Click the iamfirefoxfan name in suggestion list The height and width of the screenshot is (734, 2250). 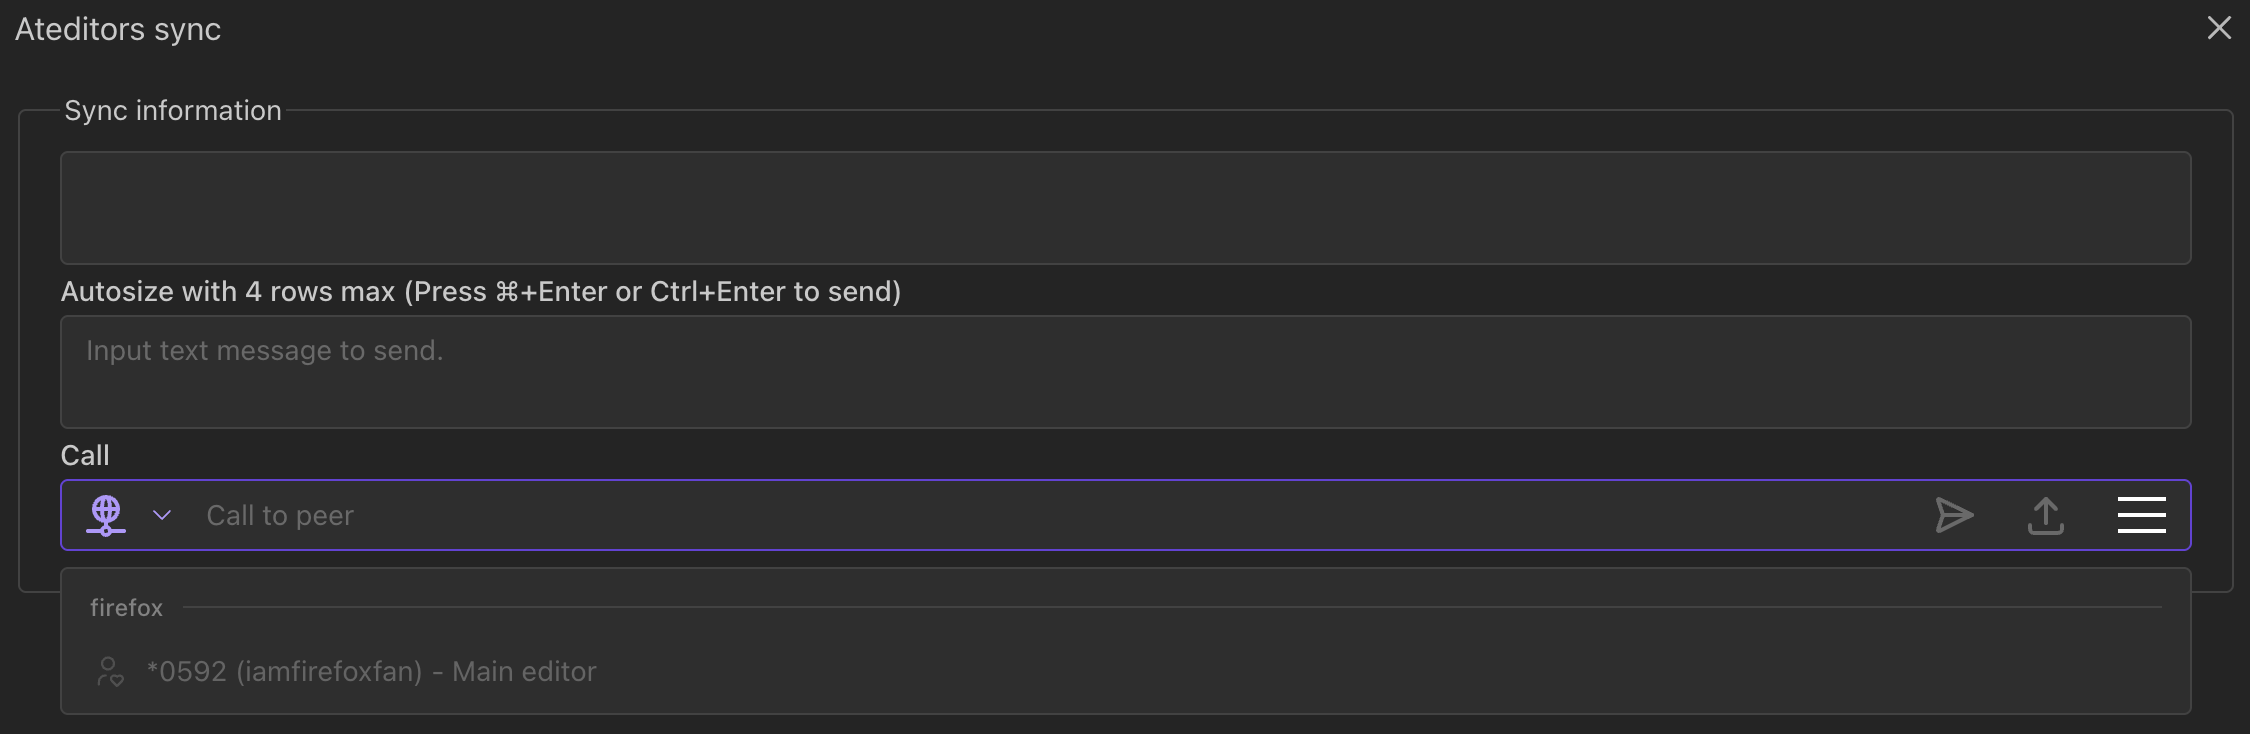click(x=329, y=671)
